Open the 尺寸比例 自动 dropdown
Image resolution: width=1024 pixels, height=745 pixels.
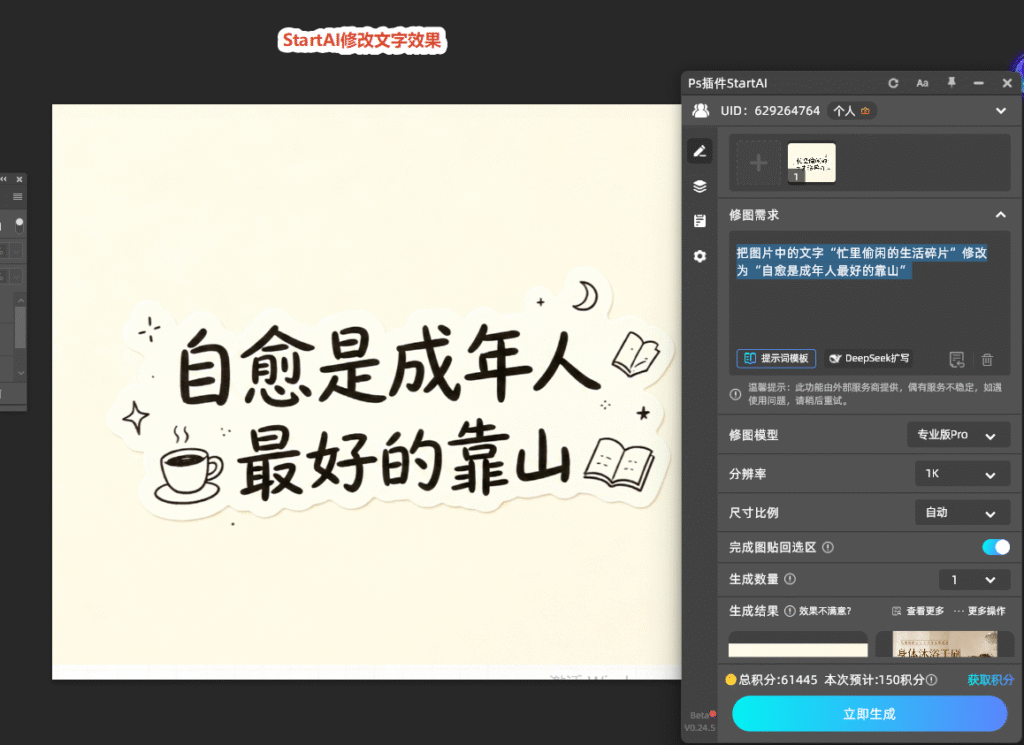(962, 513)
